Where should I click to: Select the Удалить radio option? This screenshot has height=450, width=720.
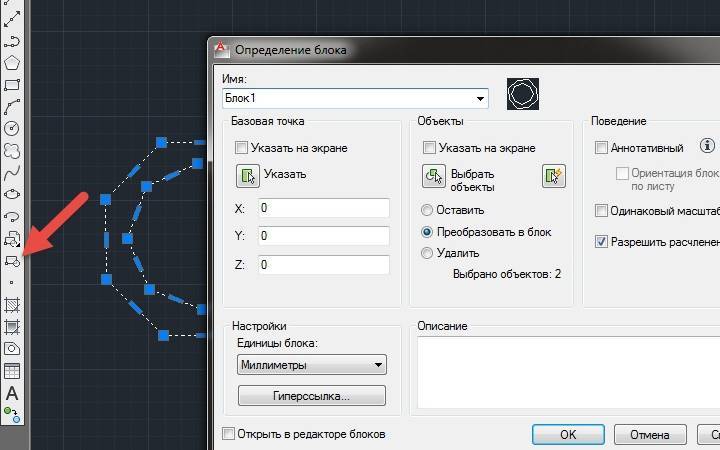click(x=427, y=253)
